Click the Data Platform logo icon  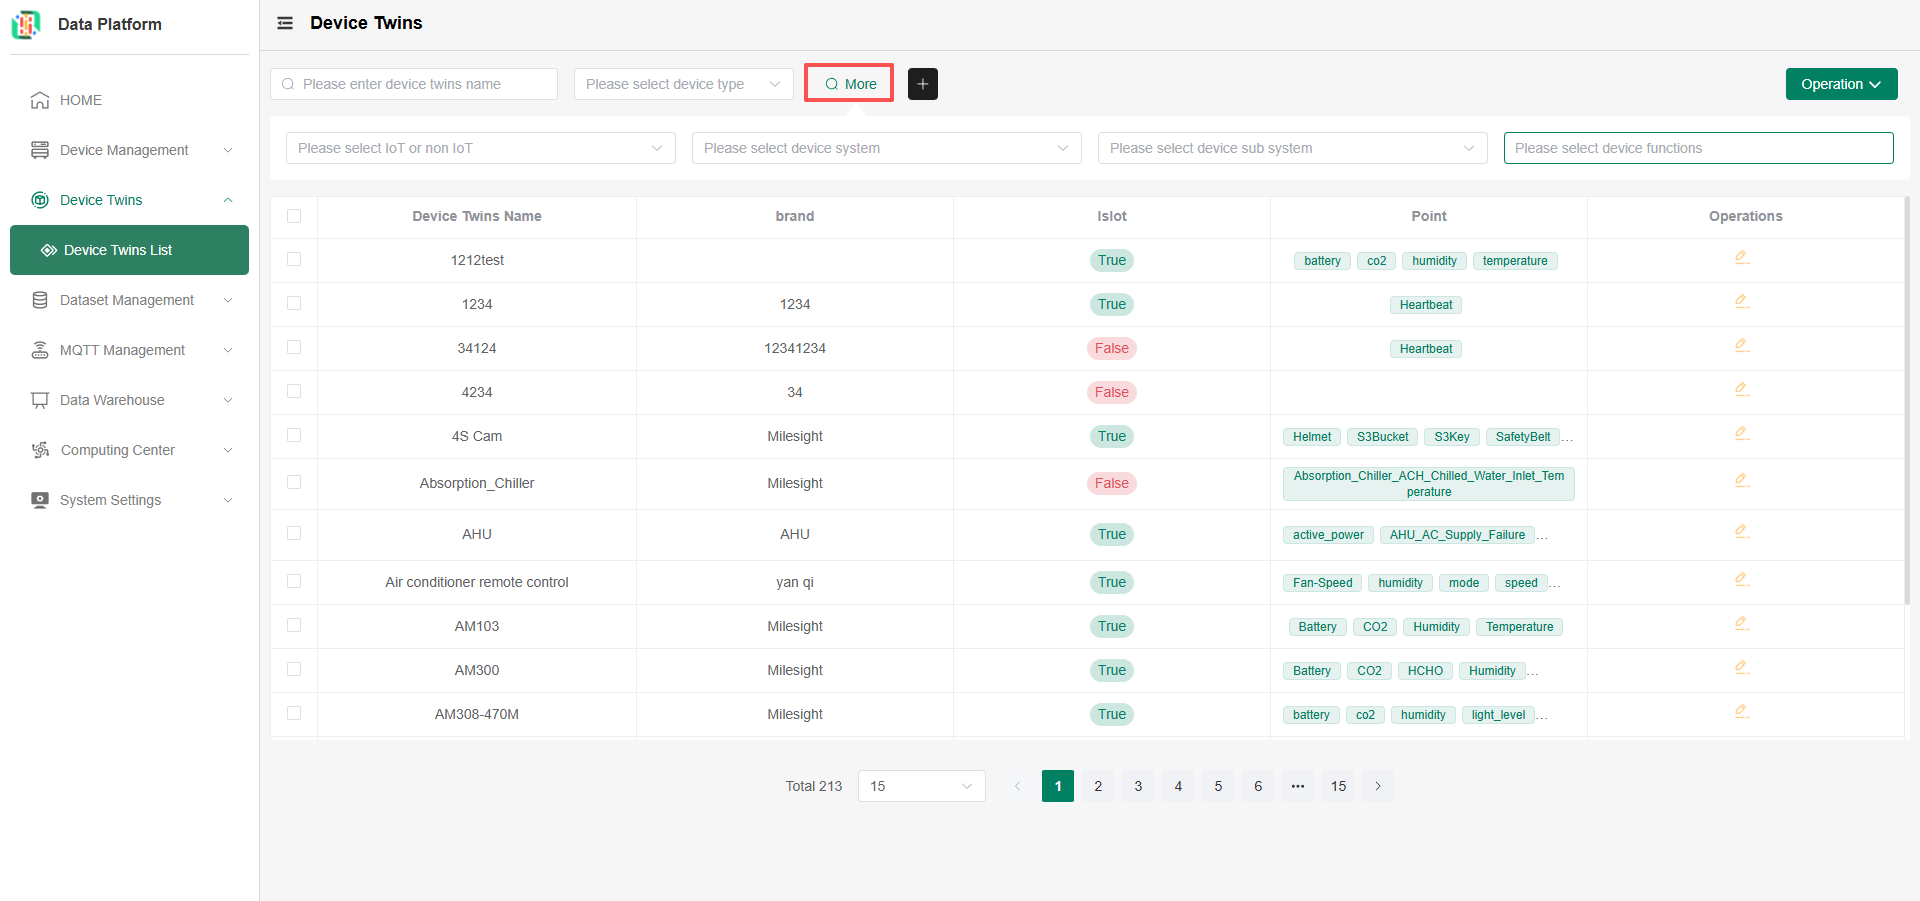[26, 24]
